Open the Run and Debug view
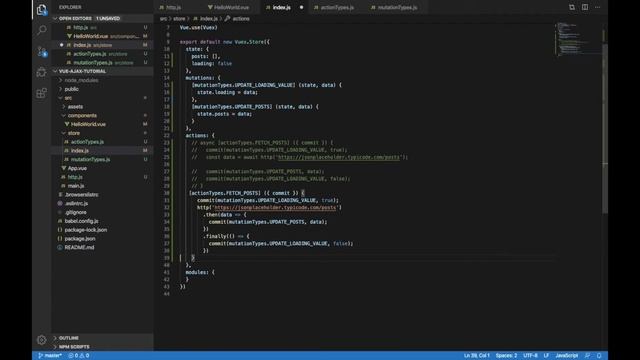 click(42, 72)
